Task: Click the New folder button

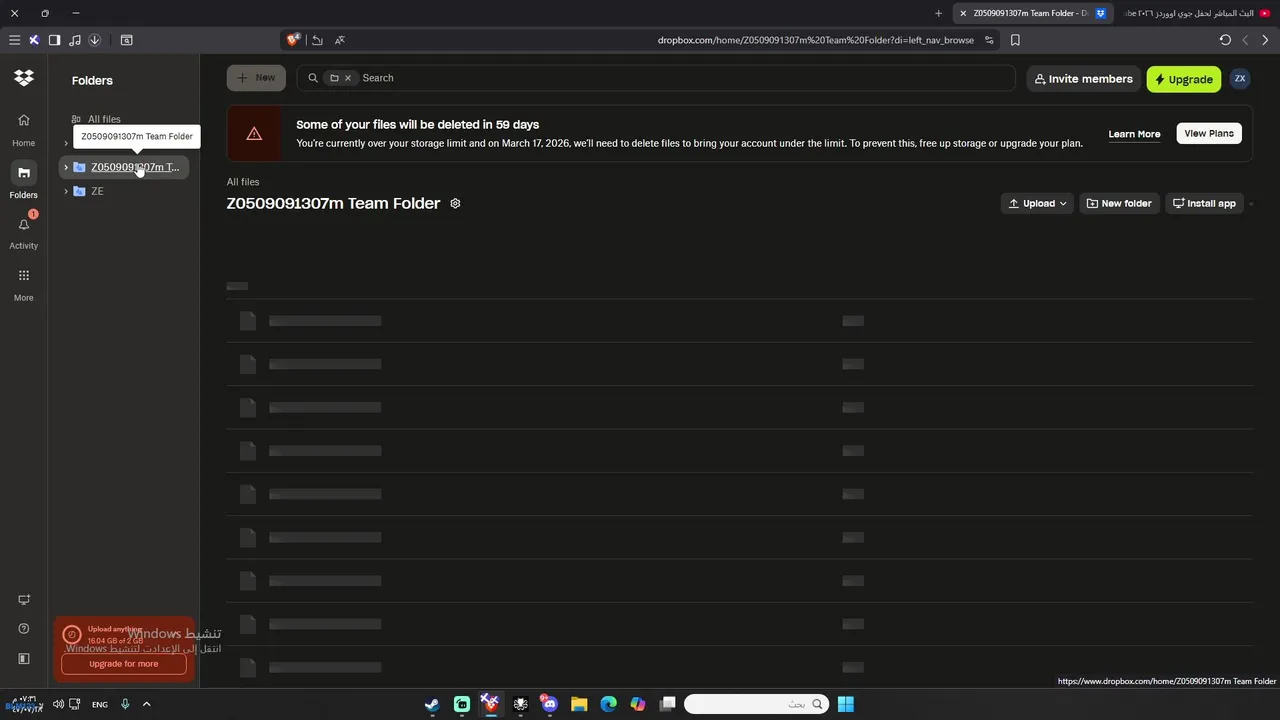Action: 1119,203
